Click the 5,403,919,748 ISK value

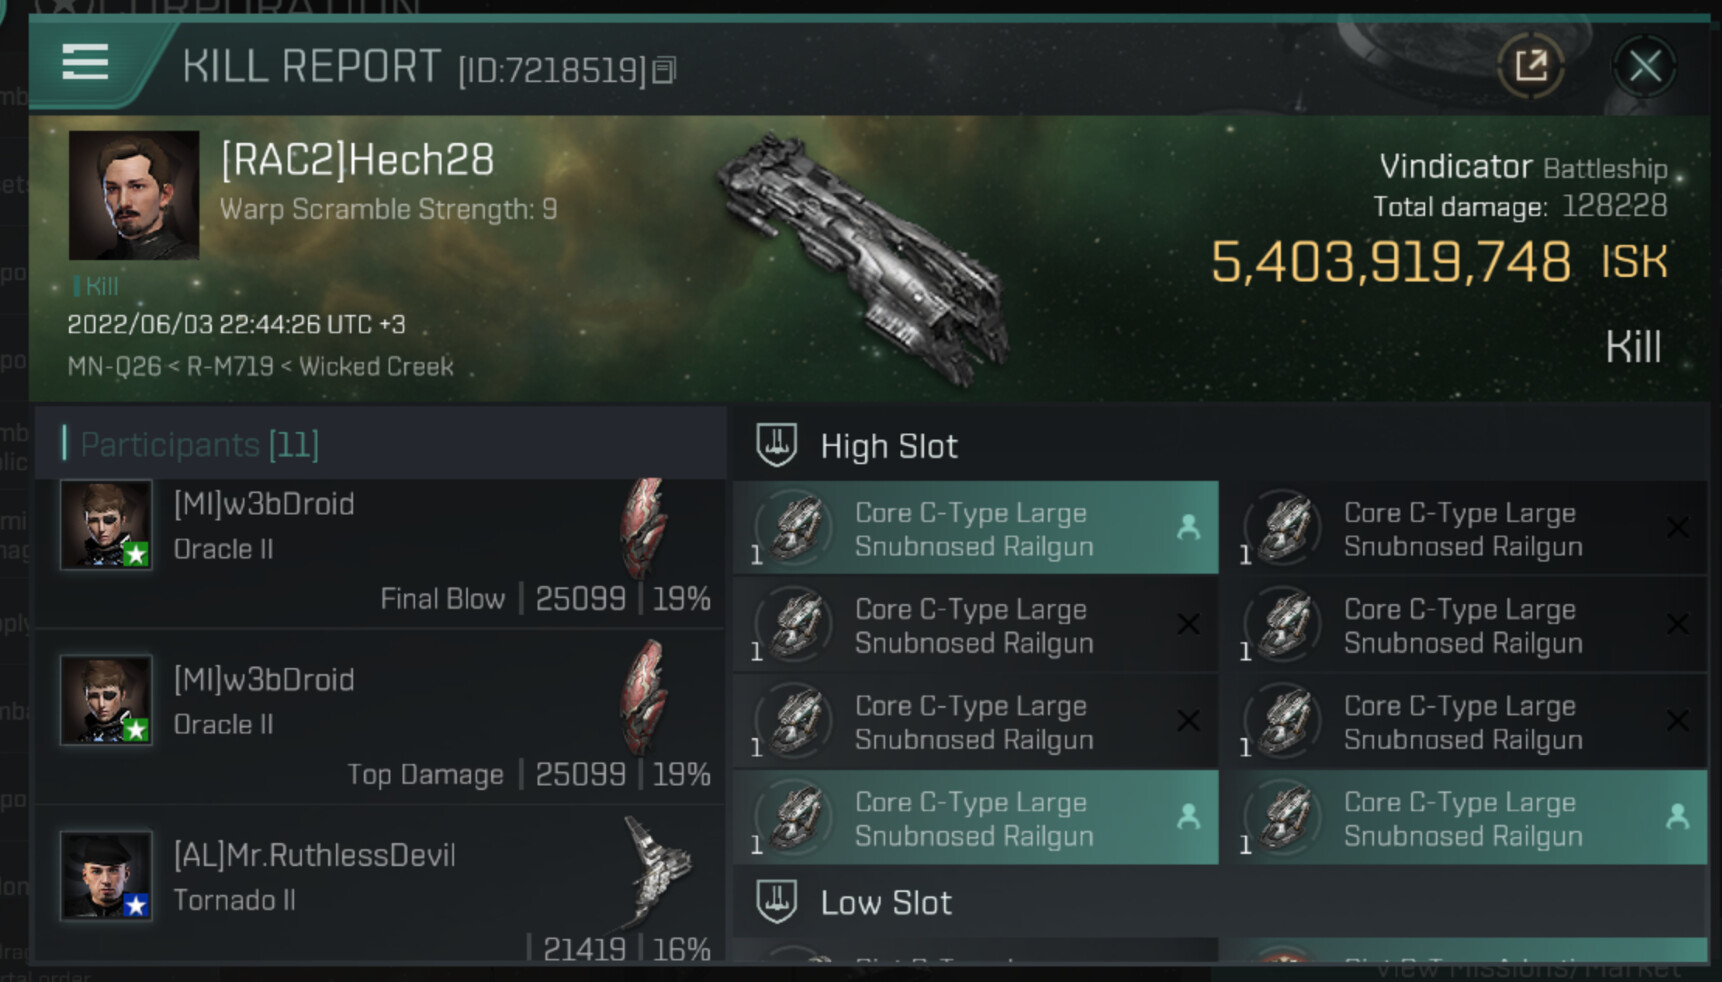pos(1390,262)
